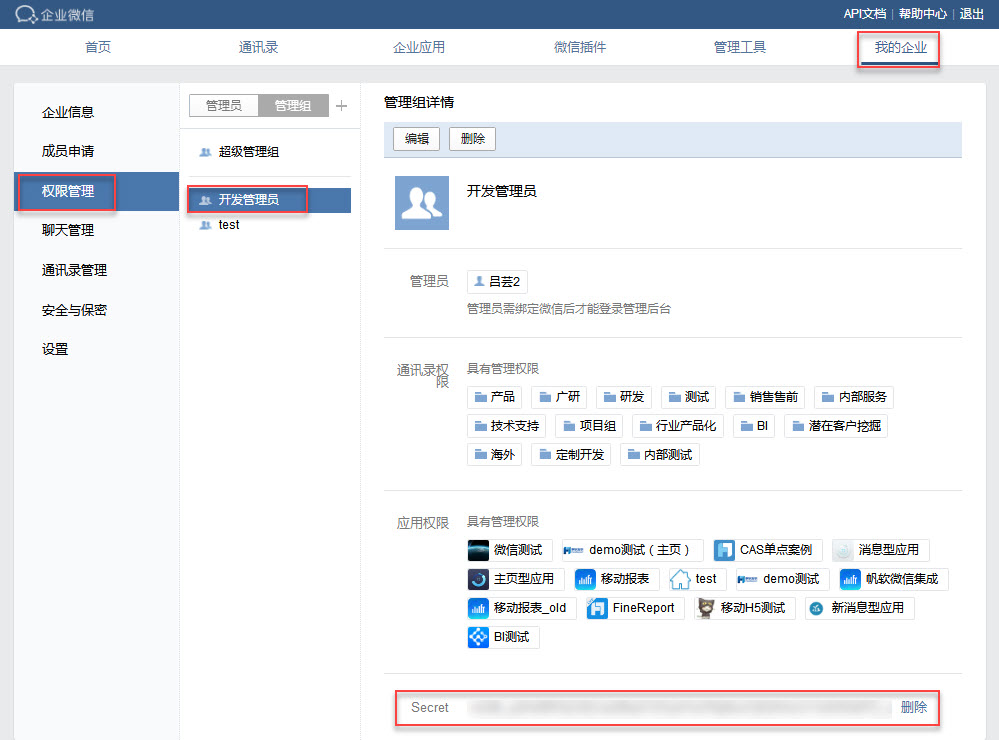Switch to the 管理组 tab

(293, 105)
